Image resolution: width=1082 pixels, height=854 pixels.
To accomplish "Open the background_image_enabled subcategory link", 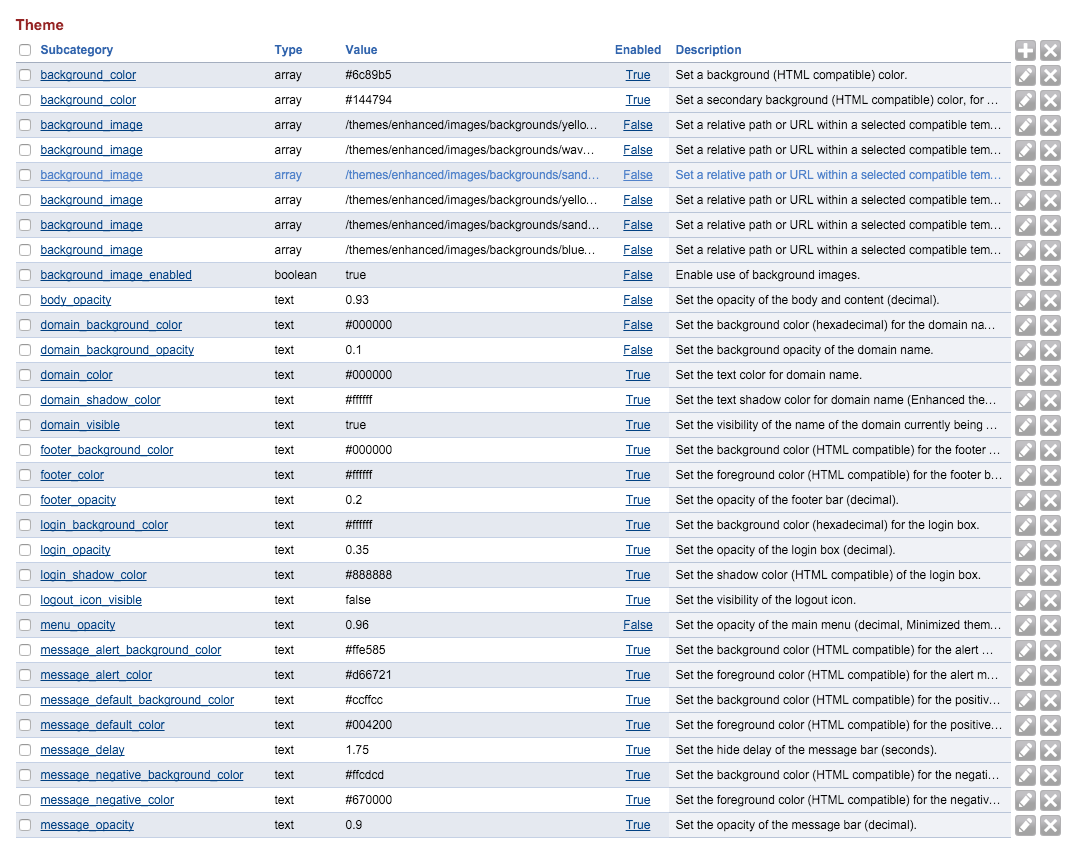I will click(x=116, y=275).
